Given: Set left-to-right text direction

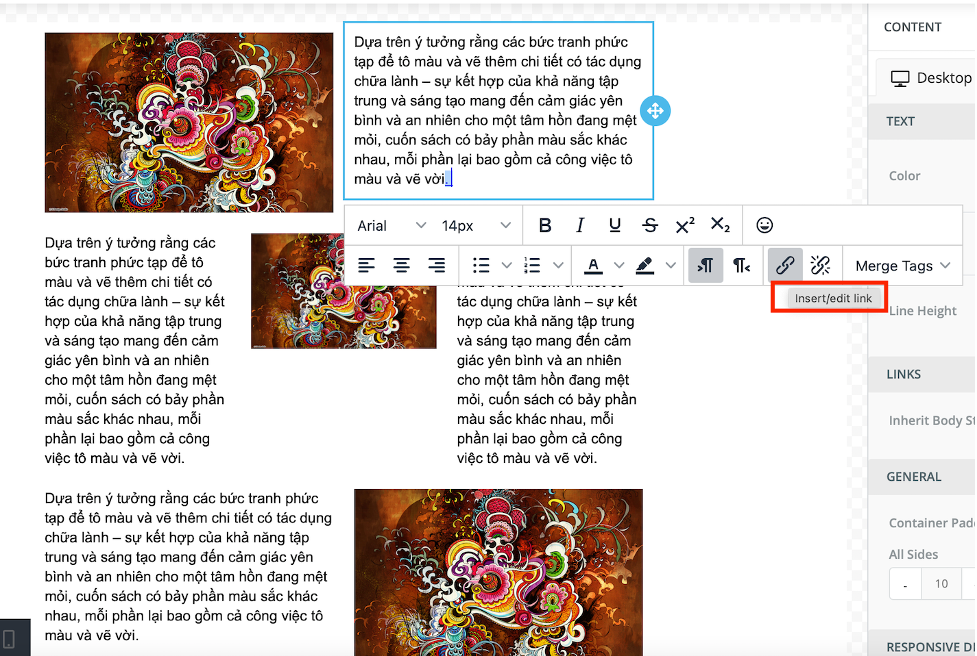Looking at the screenshot, I should coord(705,266).
